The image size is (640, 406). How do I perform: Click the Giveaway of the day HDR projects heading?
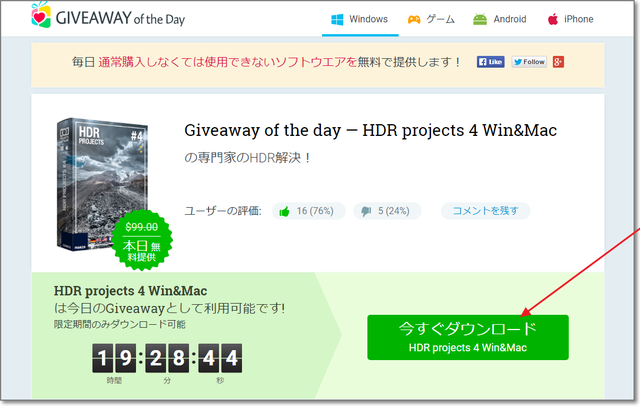click(x=371, y=131)
